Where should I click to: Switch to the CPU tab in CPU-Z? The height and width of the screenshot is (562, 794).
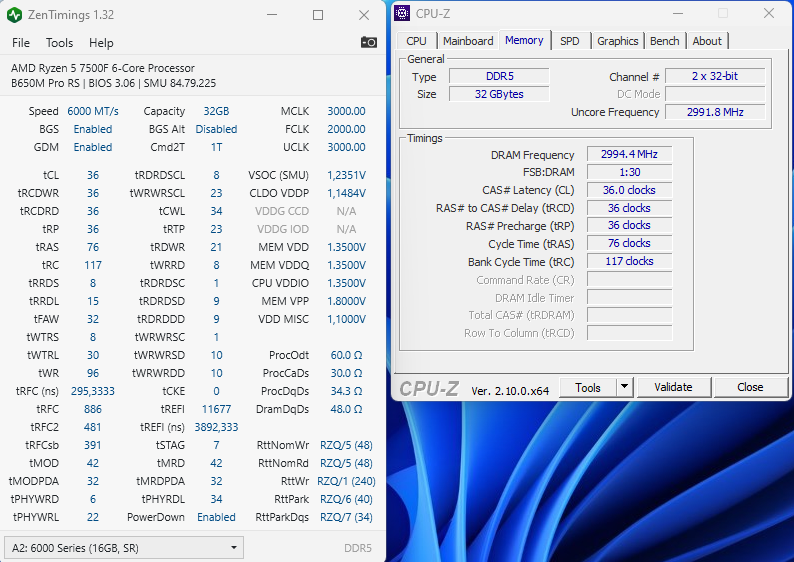416,41
